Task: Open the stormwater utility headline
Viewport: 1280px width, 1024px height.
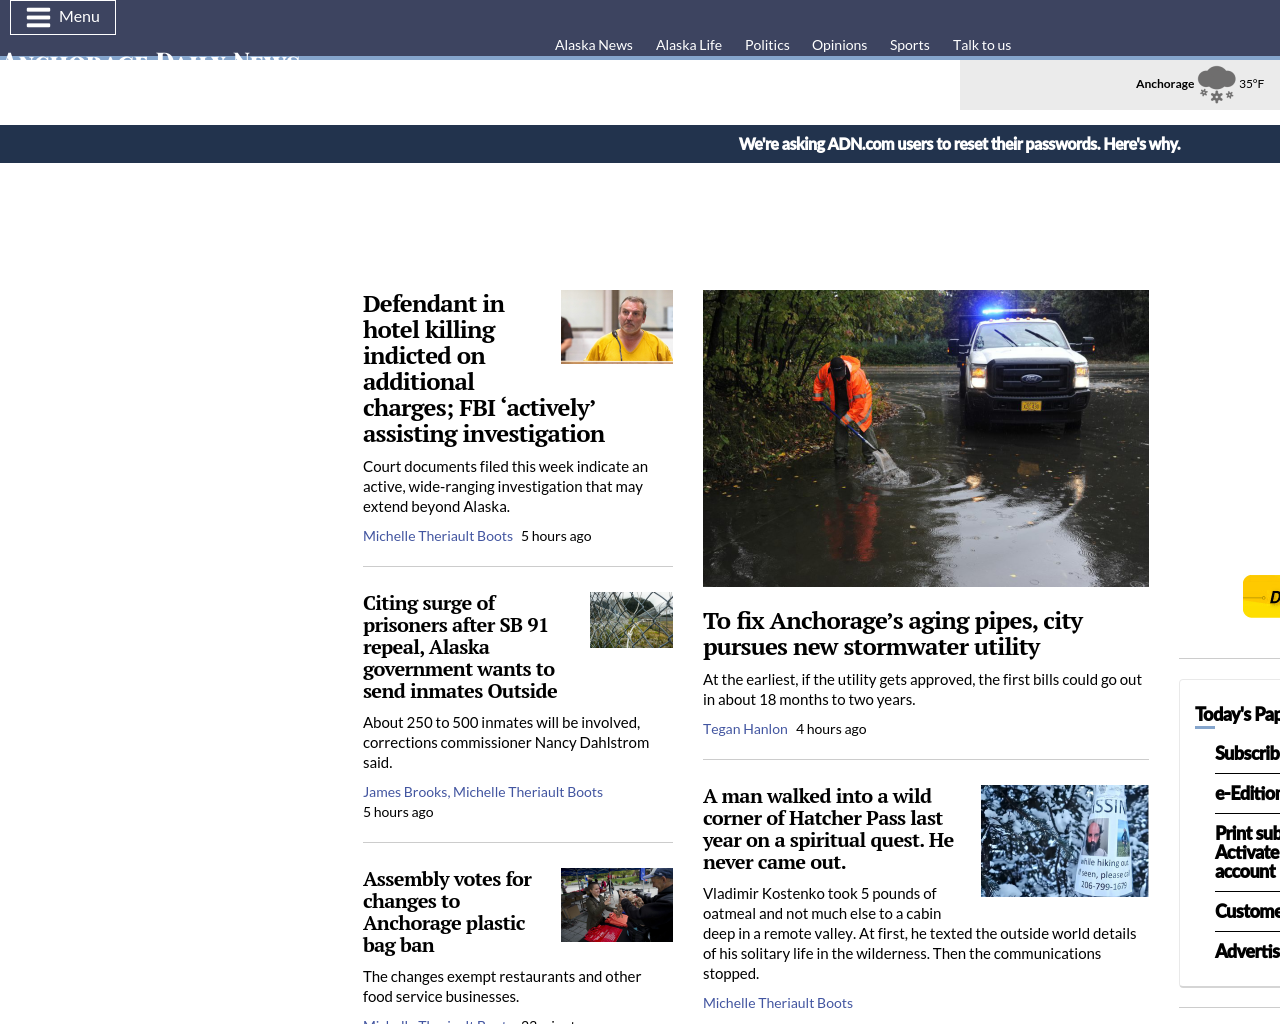Action: tap(892, 634)
